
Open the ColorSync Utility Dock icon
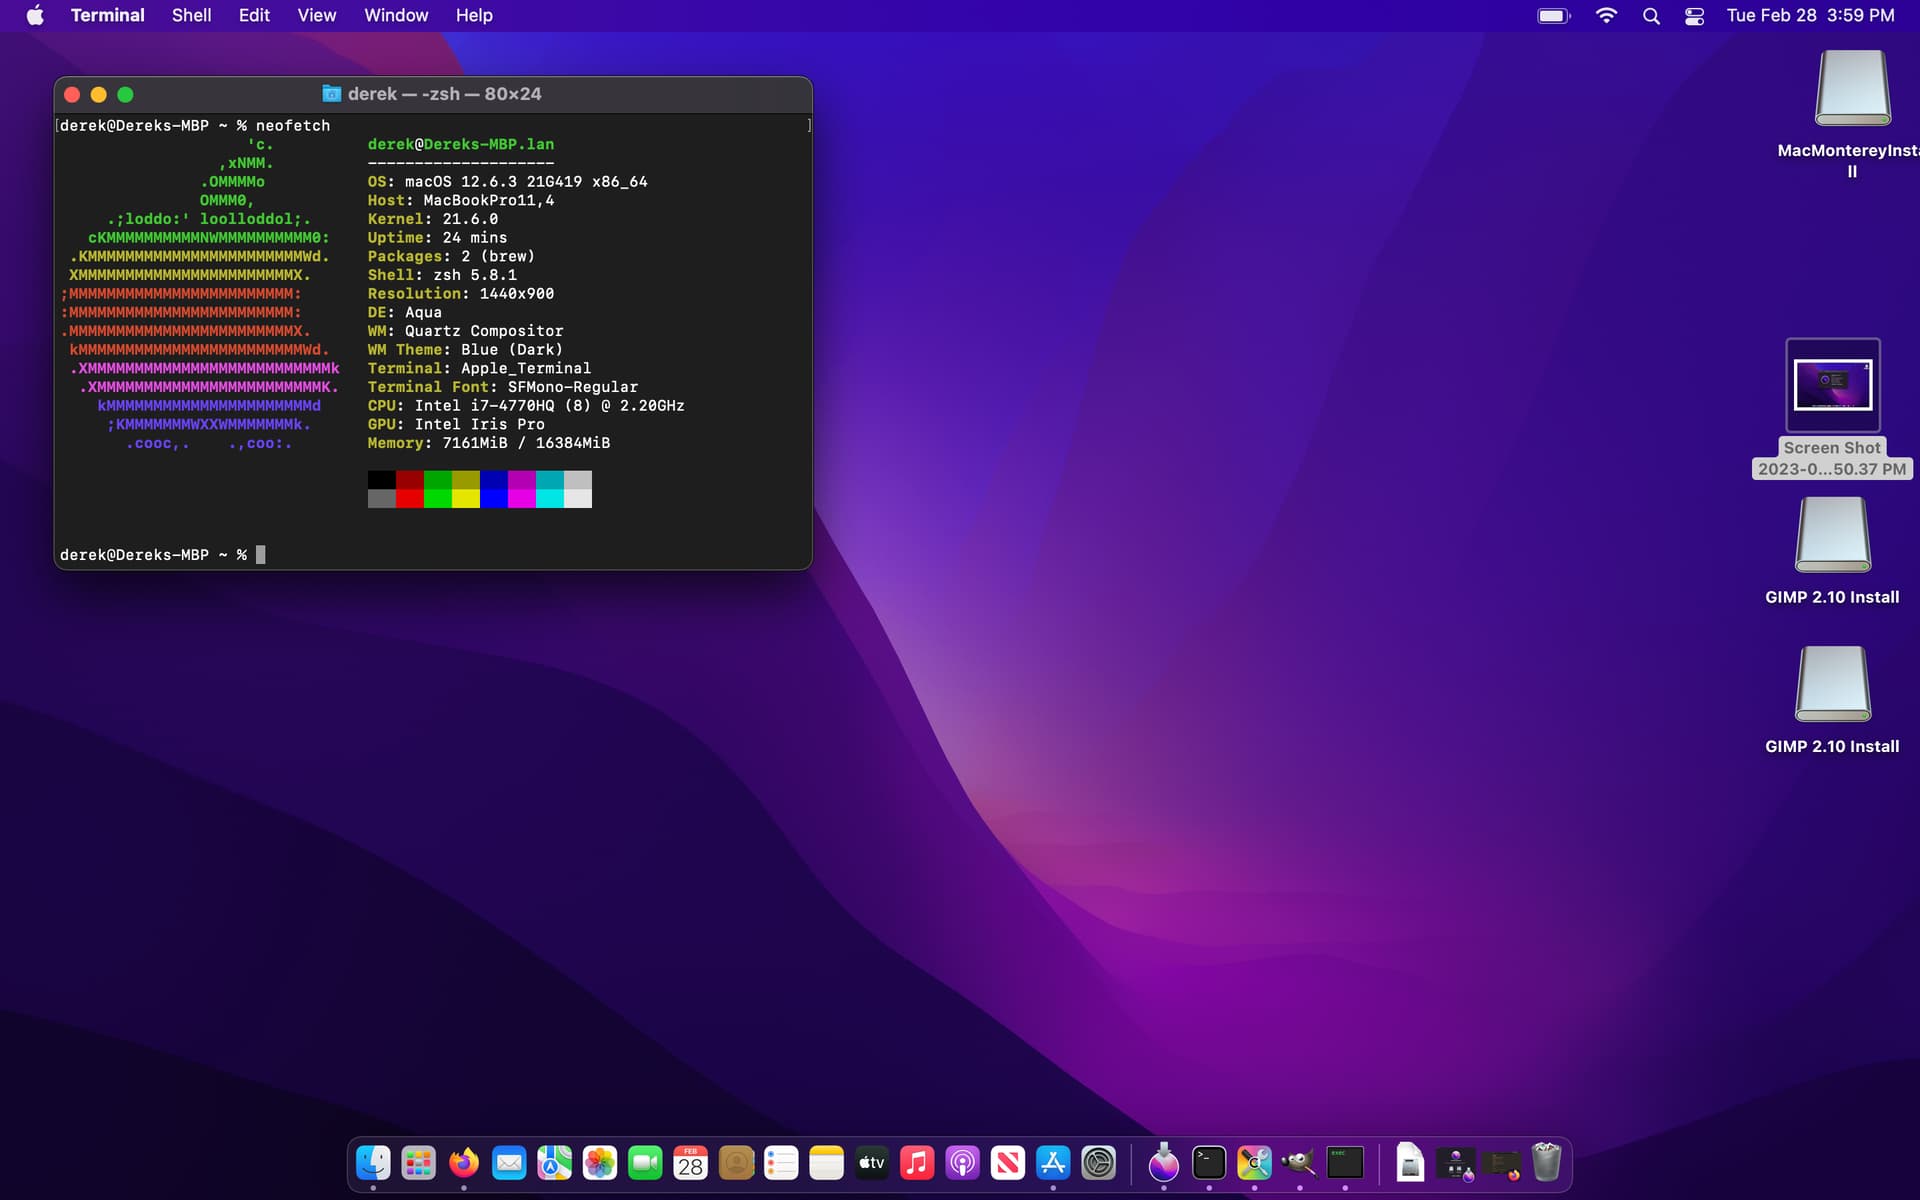[1254, 1163]
